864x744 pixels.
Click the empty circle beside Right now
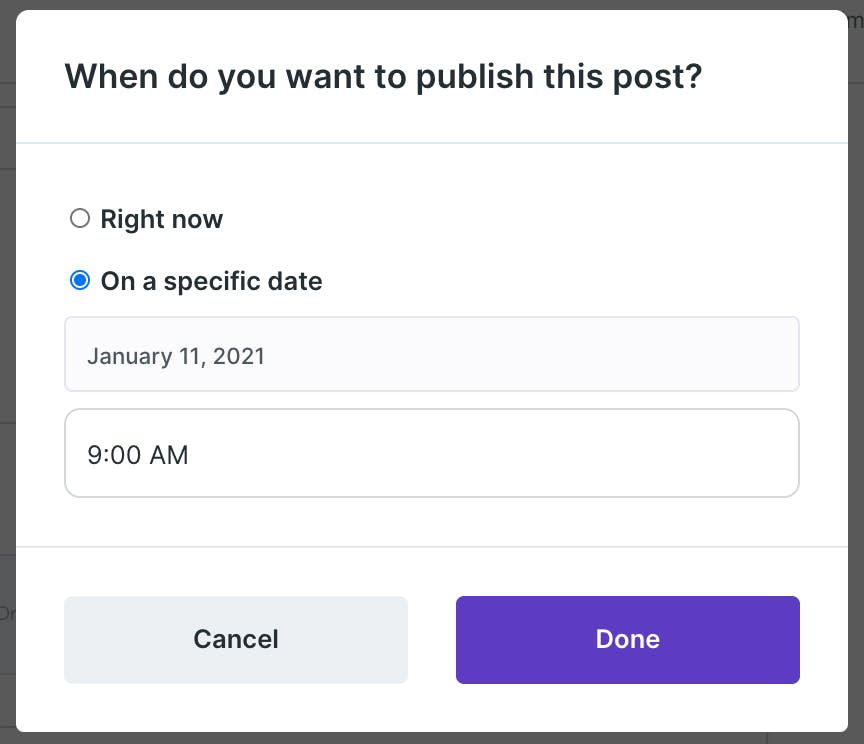(80, 218)
